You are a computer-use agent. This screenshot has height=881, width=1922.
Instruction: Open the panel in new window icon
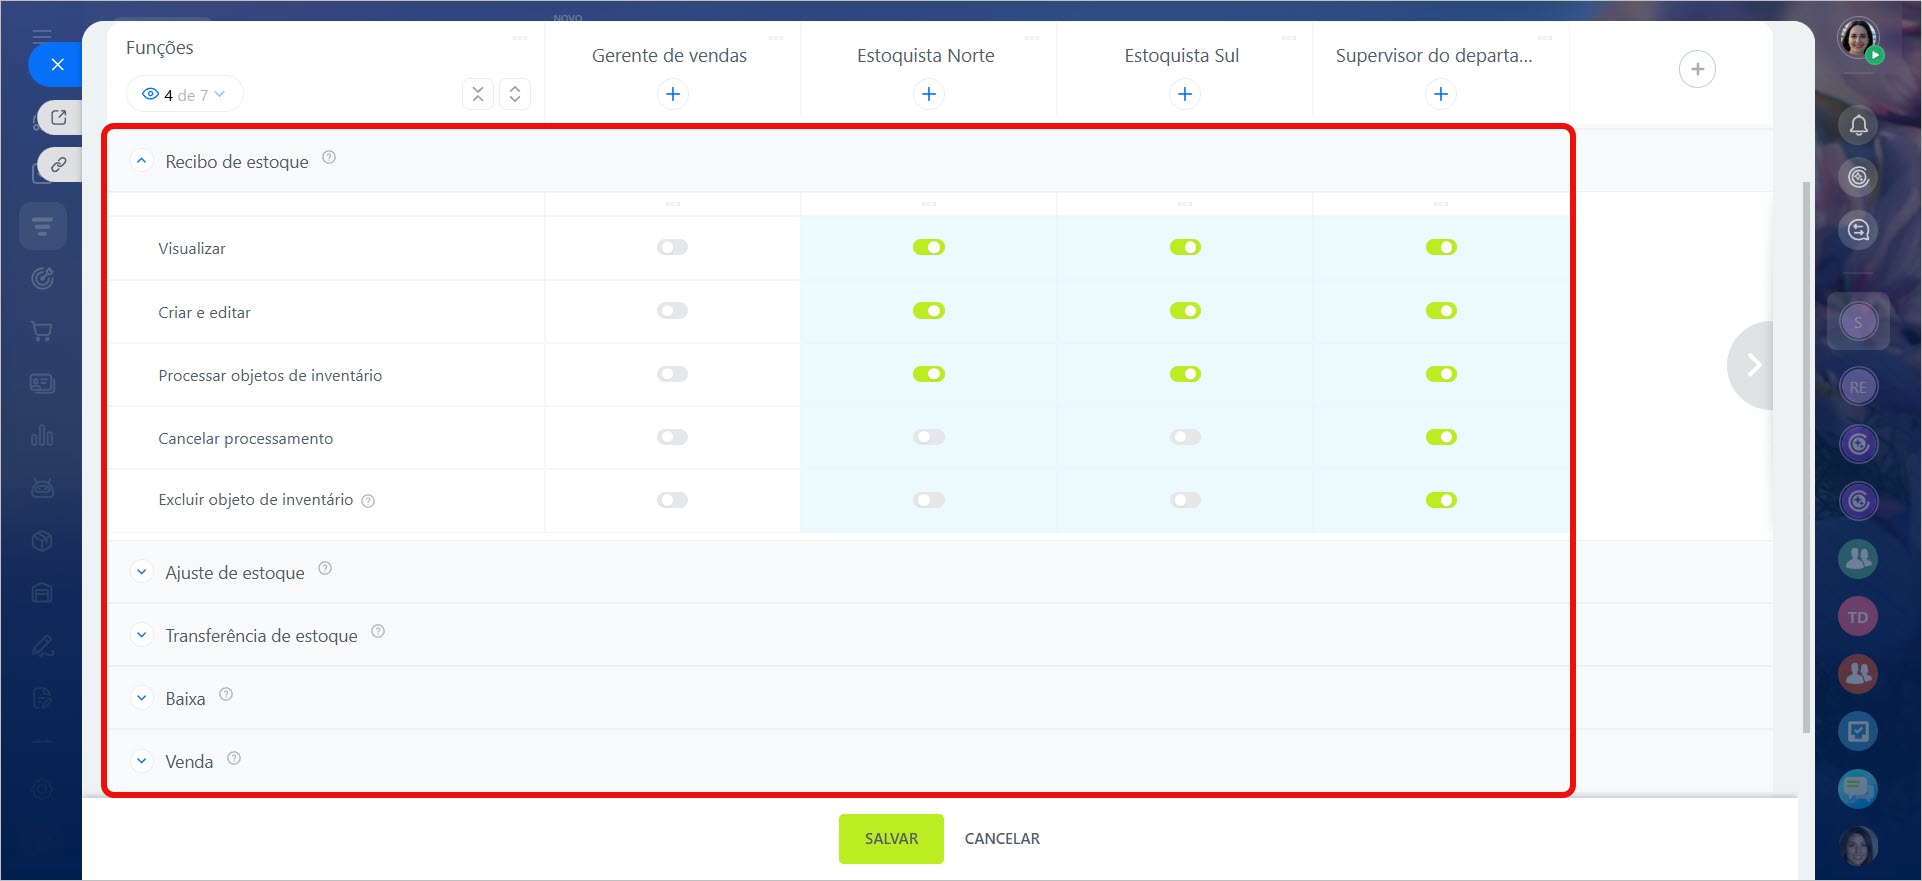click(59, 117)
